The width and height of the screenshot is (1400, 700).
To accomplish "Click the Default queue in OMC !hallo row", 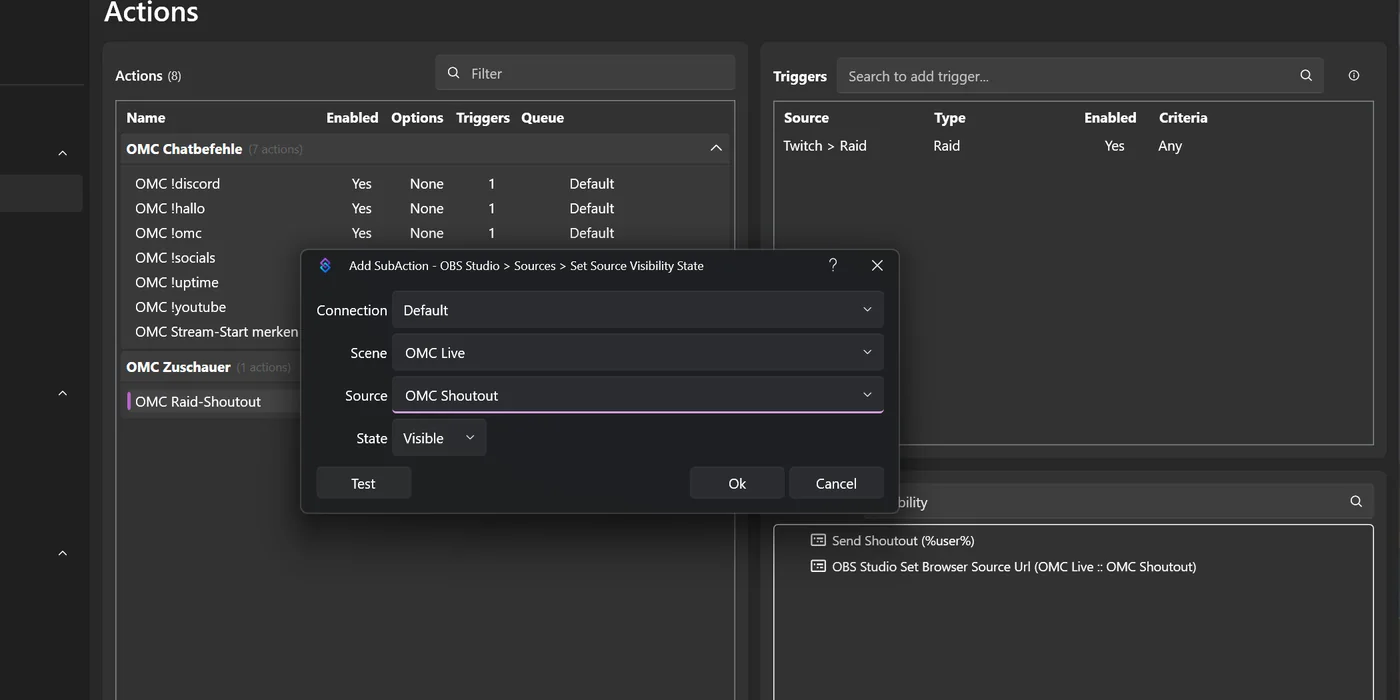I will coord(592,208).
